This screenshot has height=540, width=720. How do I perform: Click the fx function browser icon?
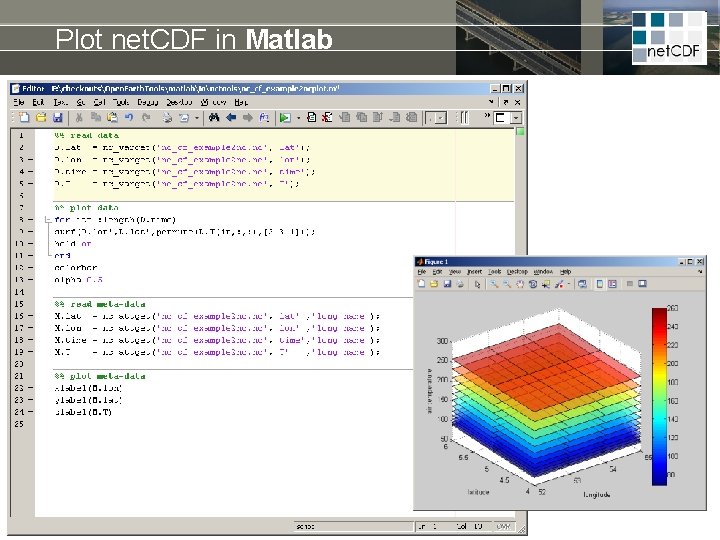264,118
